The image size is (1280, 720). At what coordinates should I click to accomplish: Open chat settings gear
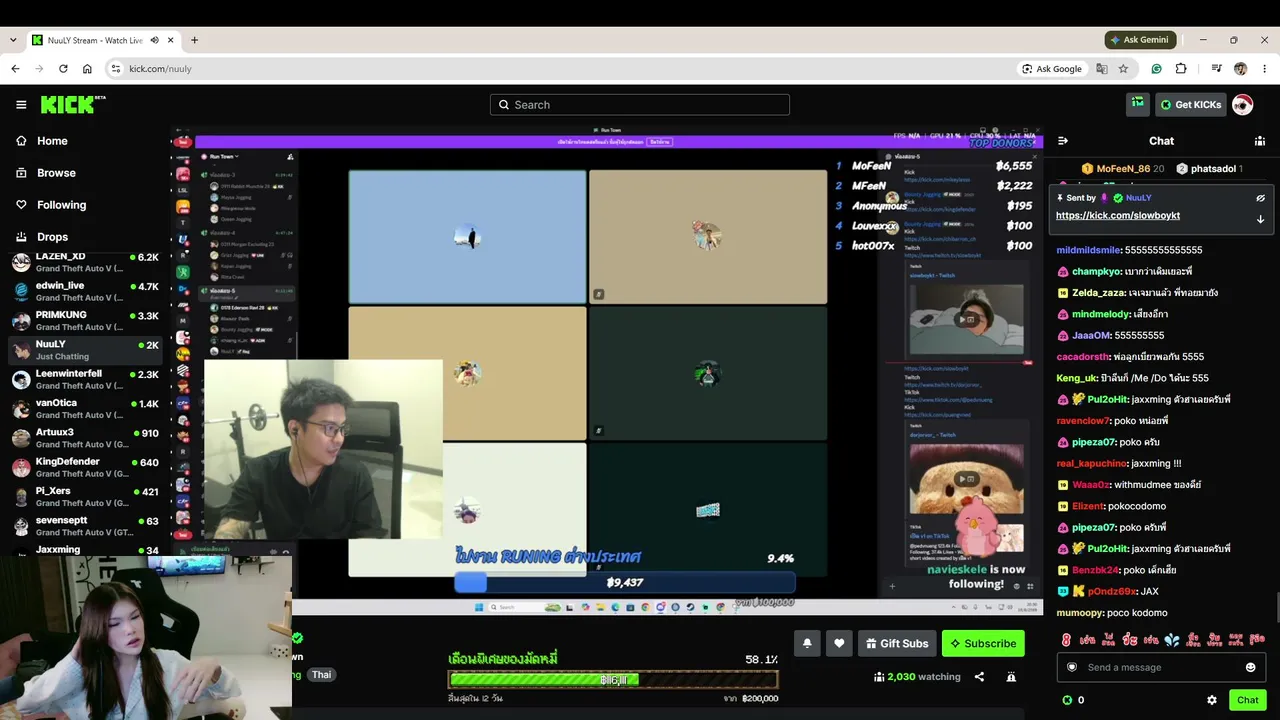[x=1212, y=700]
